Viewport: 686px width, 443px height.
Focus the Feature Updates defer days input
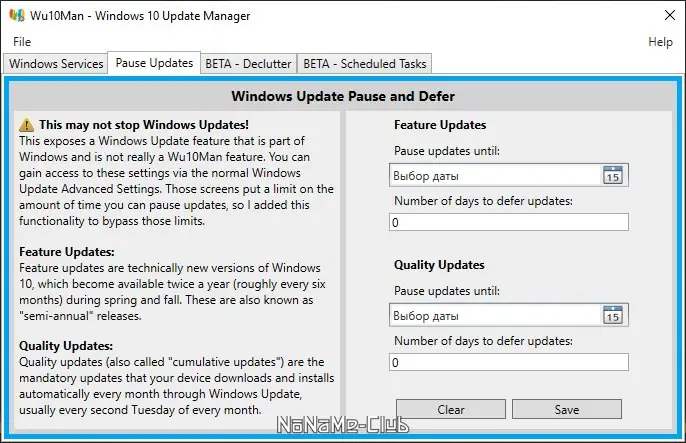[x=509, y=223]
